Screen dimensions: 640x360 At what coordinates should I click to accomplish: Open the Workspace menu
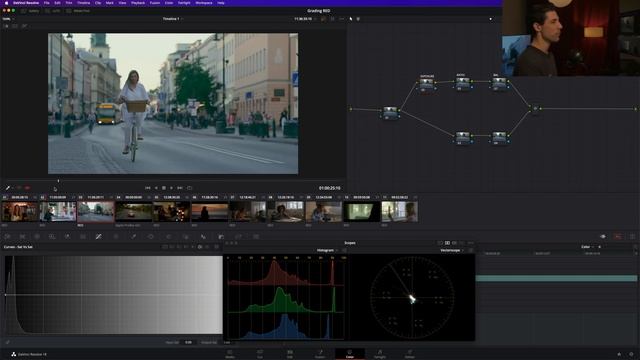(204, 3)
